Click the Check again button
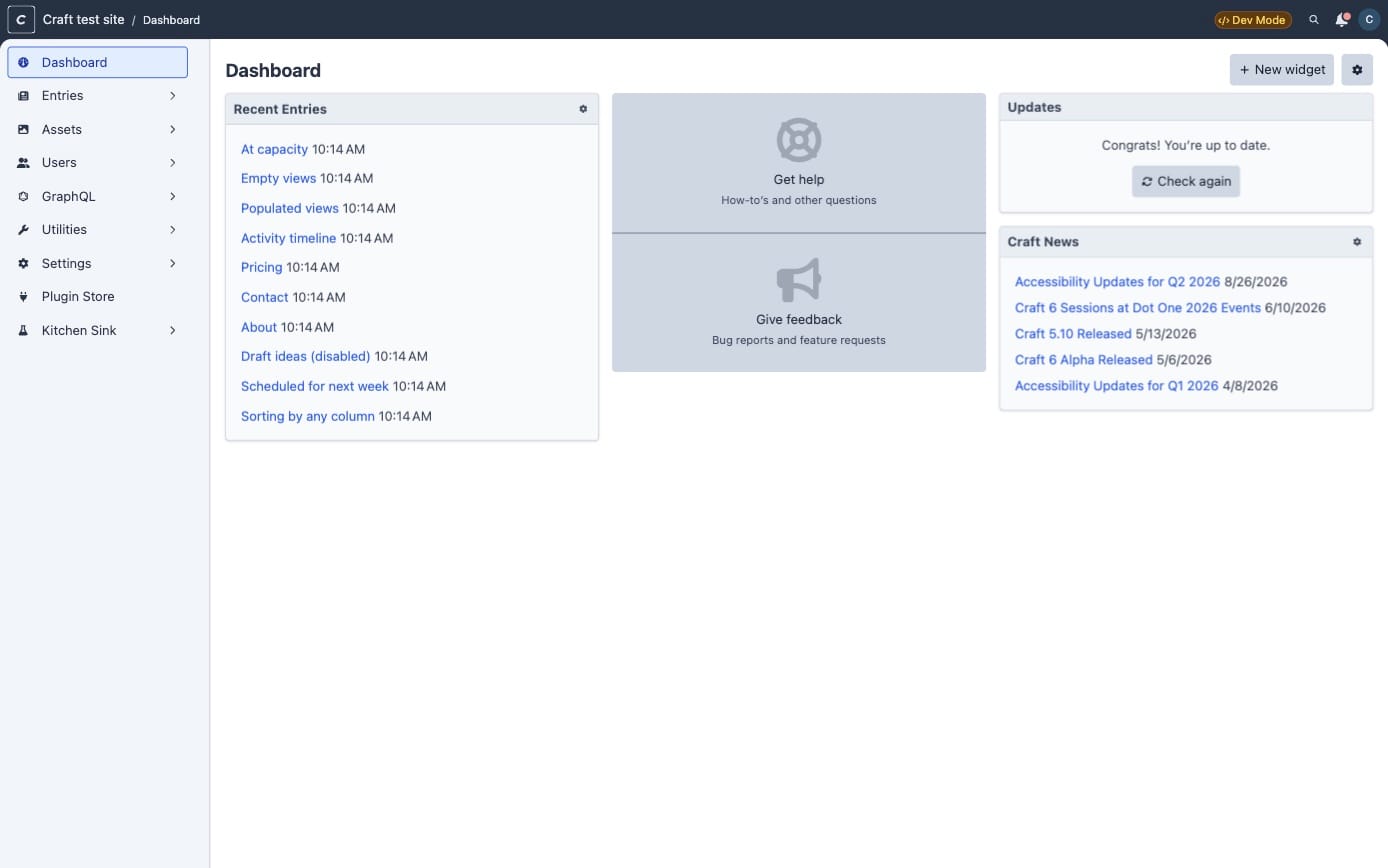 tap(1186, 181)
